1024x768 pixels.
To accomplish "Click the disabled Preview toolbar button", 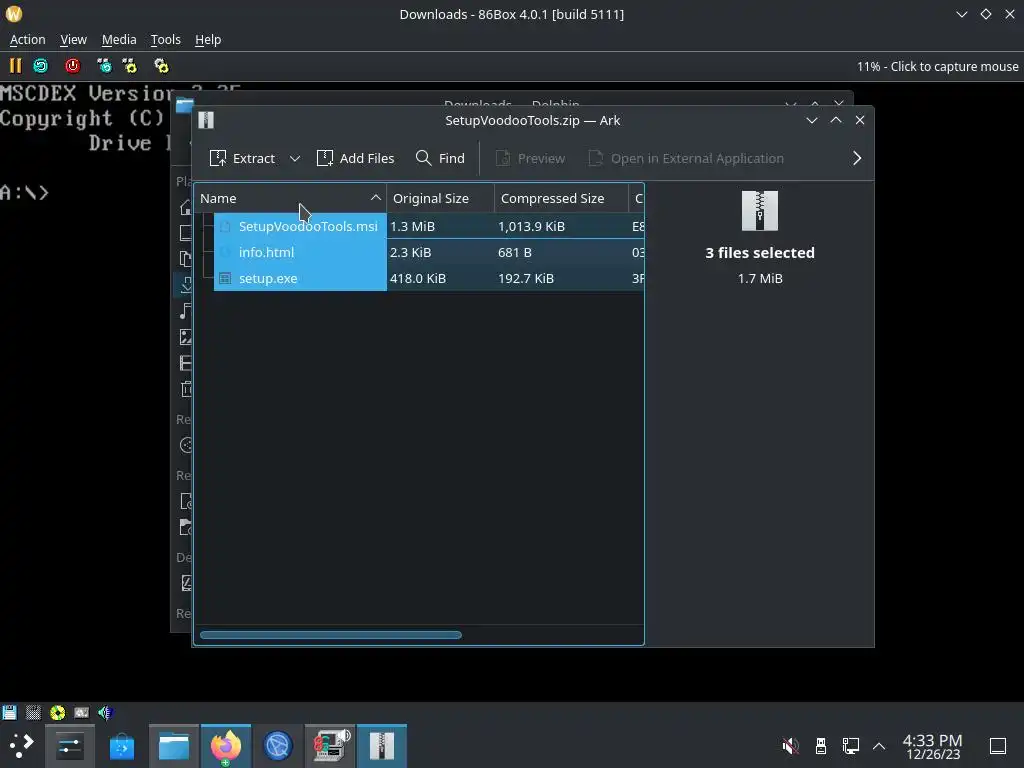I will (530, 158).
